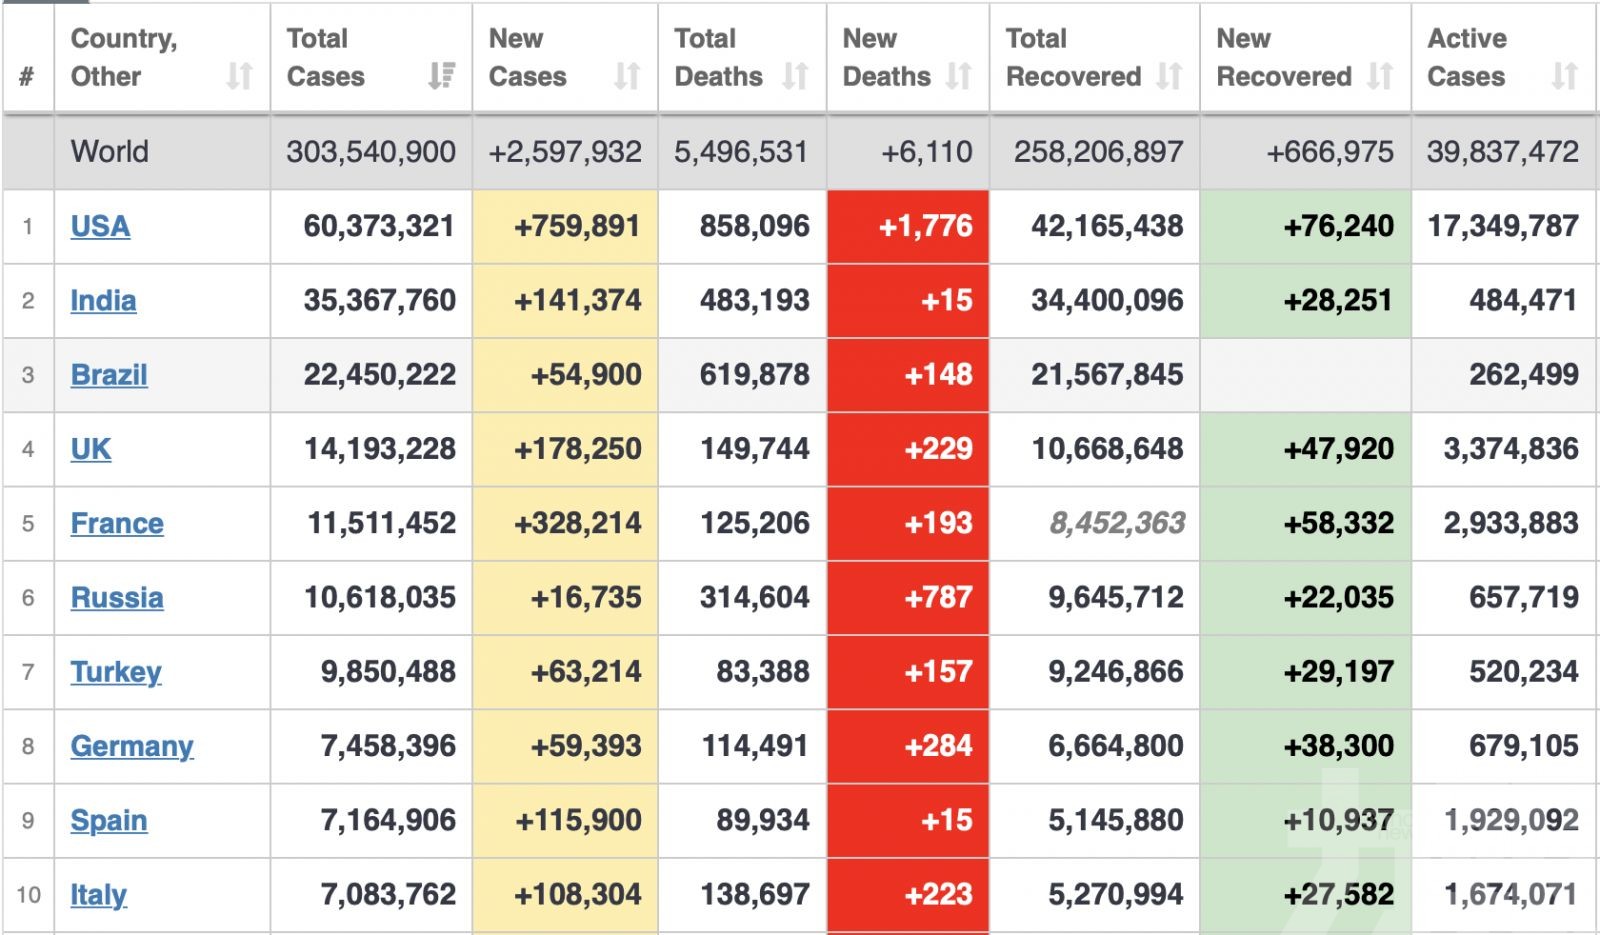Screen dimensions: 1600x935
Task: Open the Russia country link
Action: [117, 598]
